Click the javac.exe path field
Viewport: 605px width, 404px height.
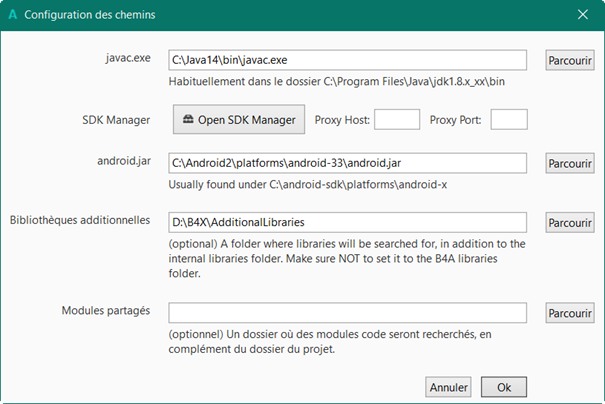348,60
